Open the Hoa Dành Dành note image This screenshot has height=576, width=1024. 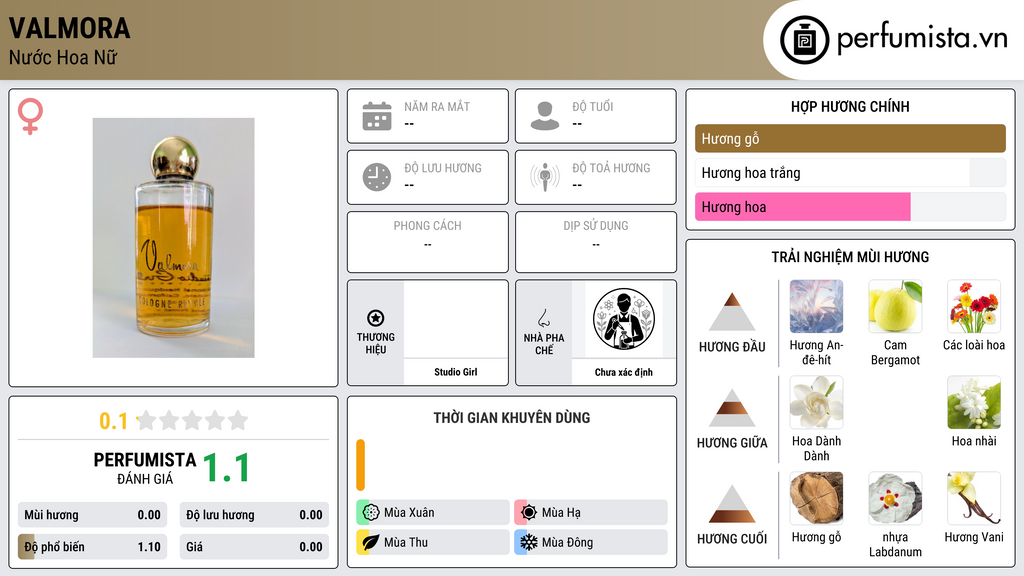pyautogui.click(x=816, y=402)
